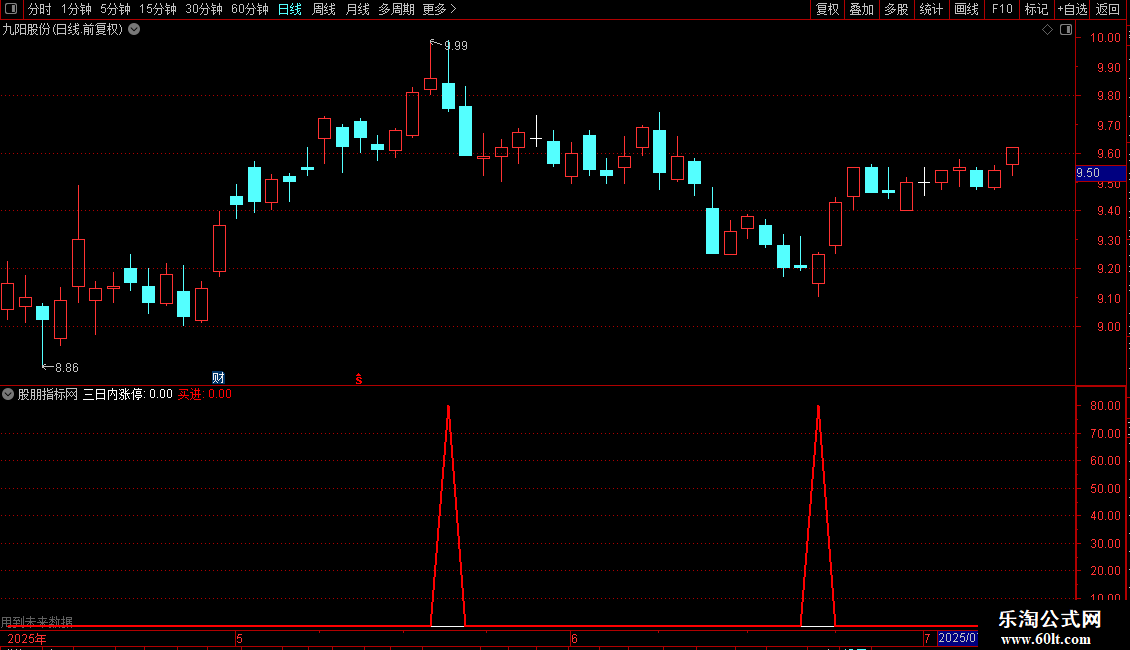1130x650 pixels.
Task: Click the red S marker below chart
Action: [x=359, y=379]
